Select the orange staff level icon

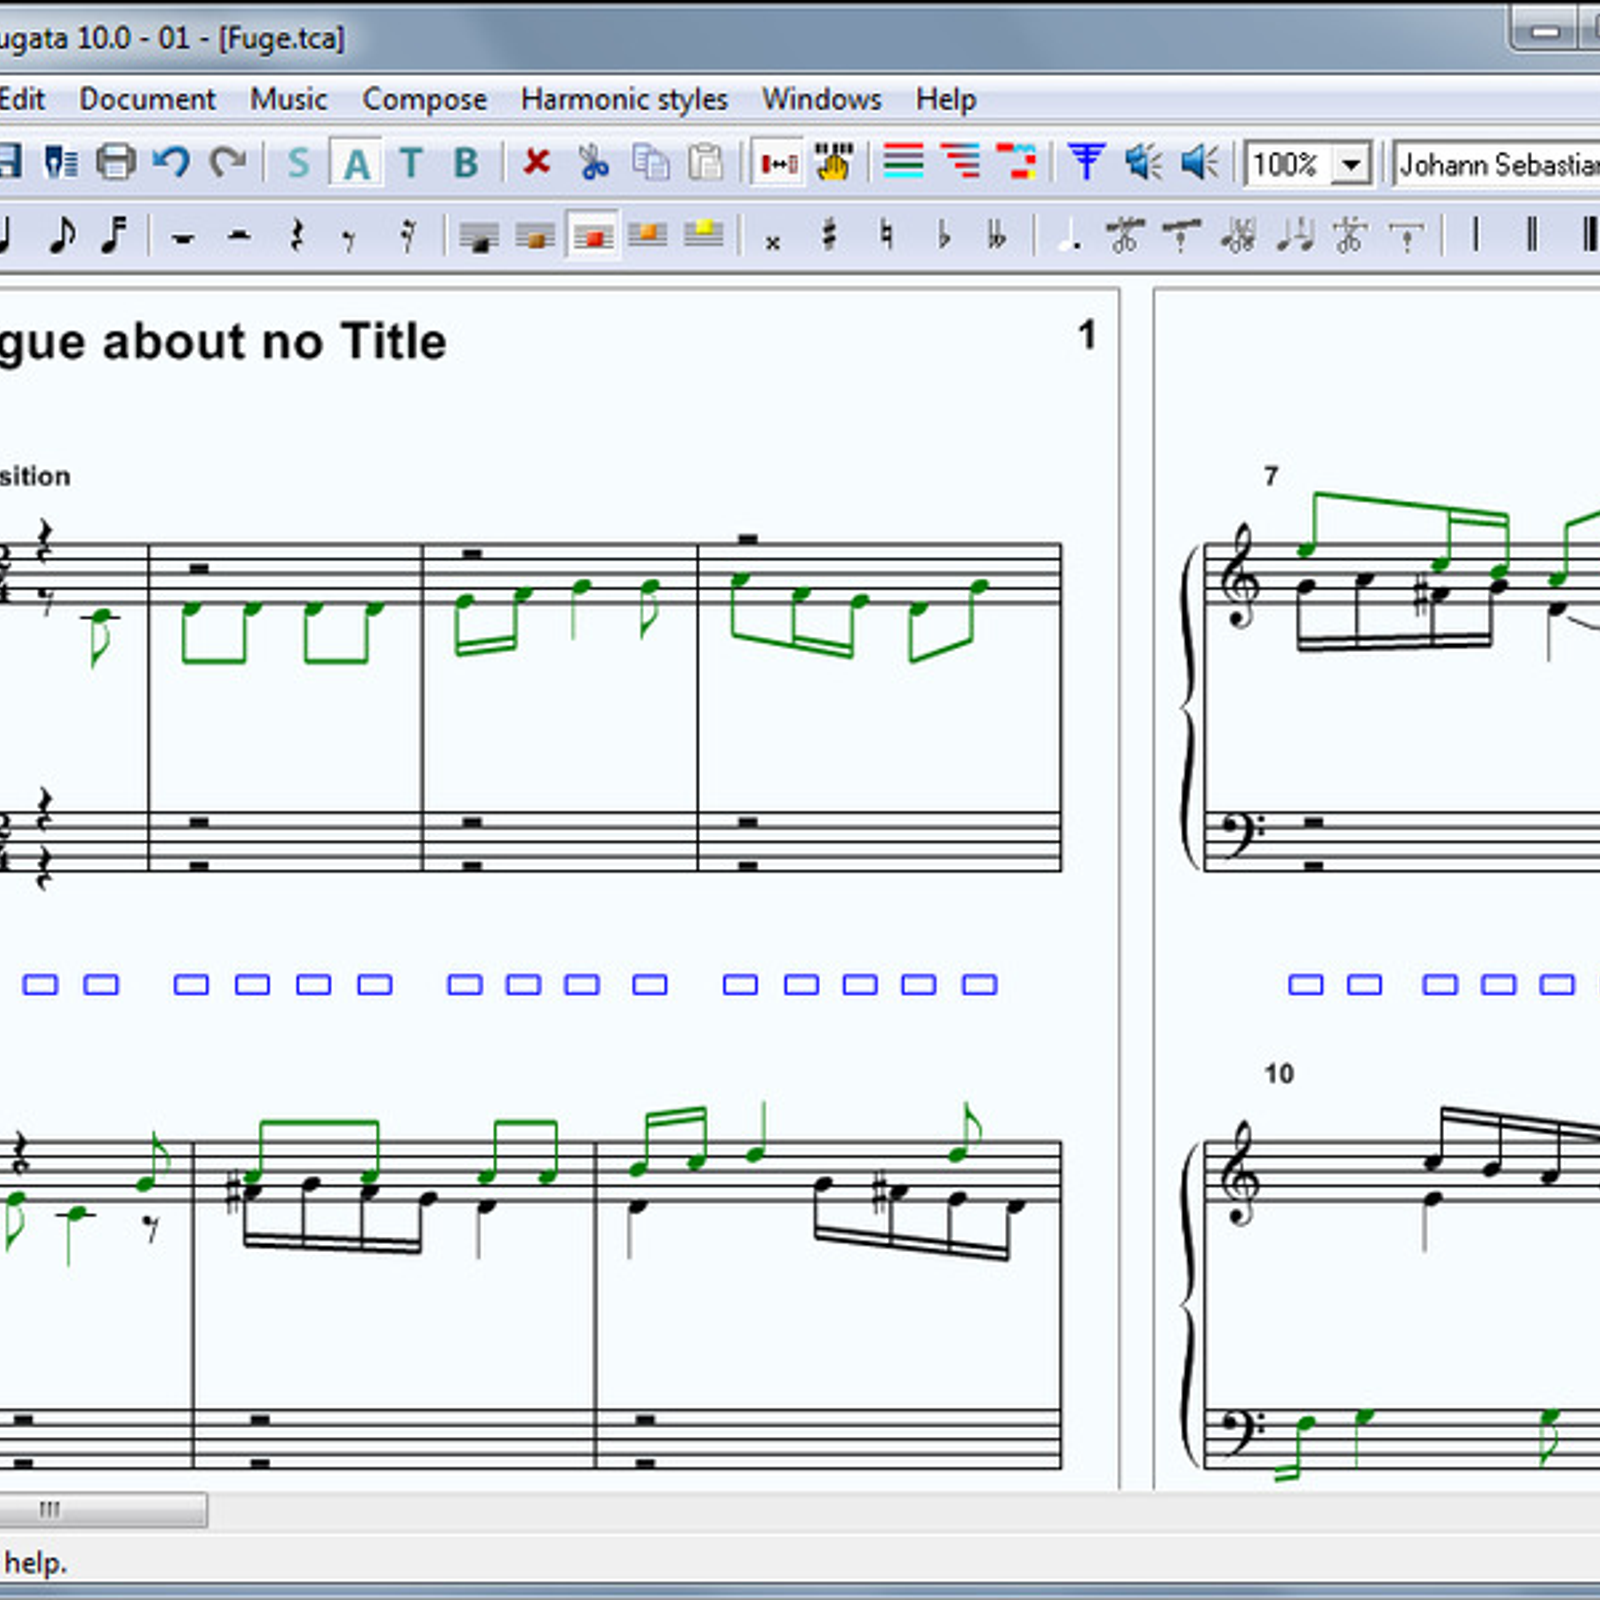click(648, 236)
